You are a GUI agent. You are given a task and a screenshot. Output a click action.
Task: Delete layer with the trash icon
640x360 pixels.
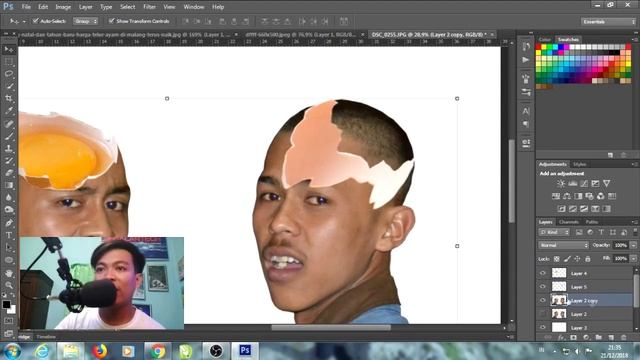(x=624, y=338)
